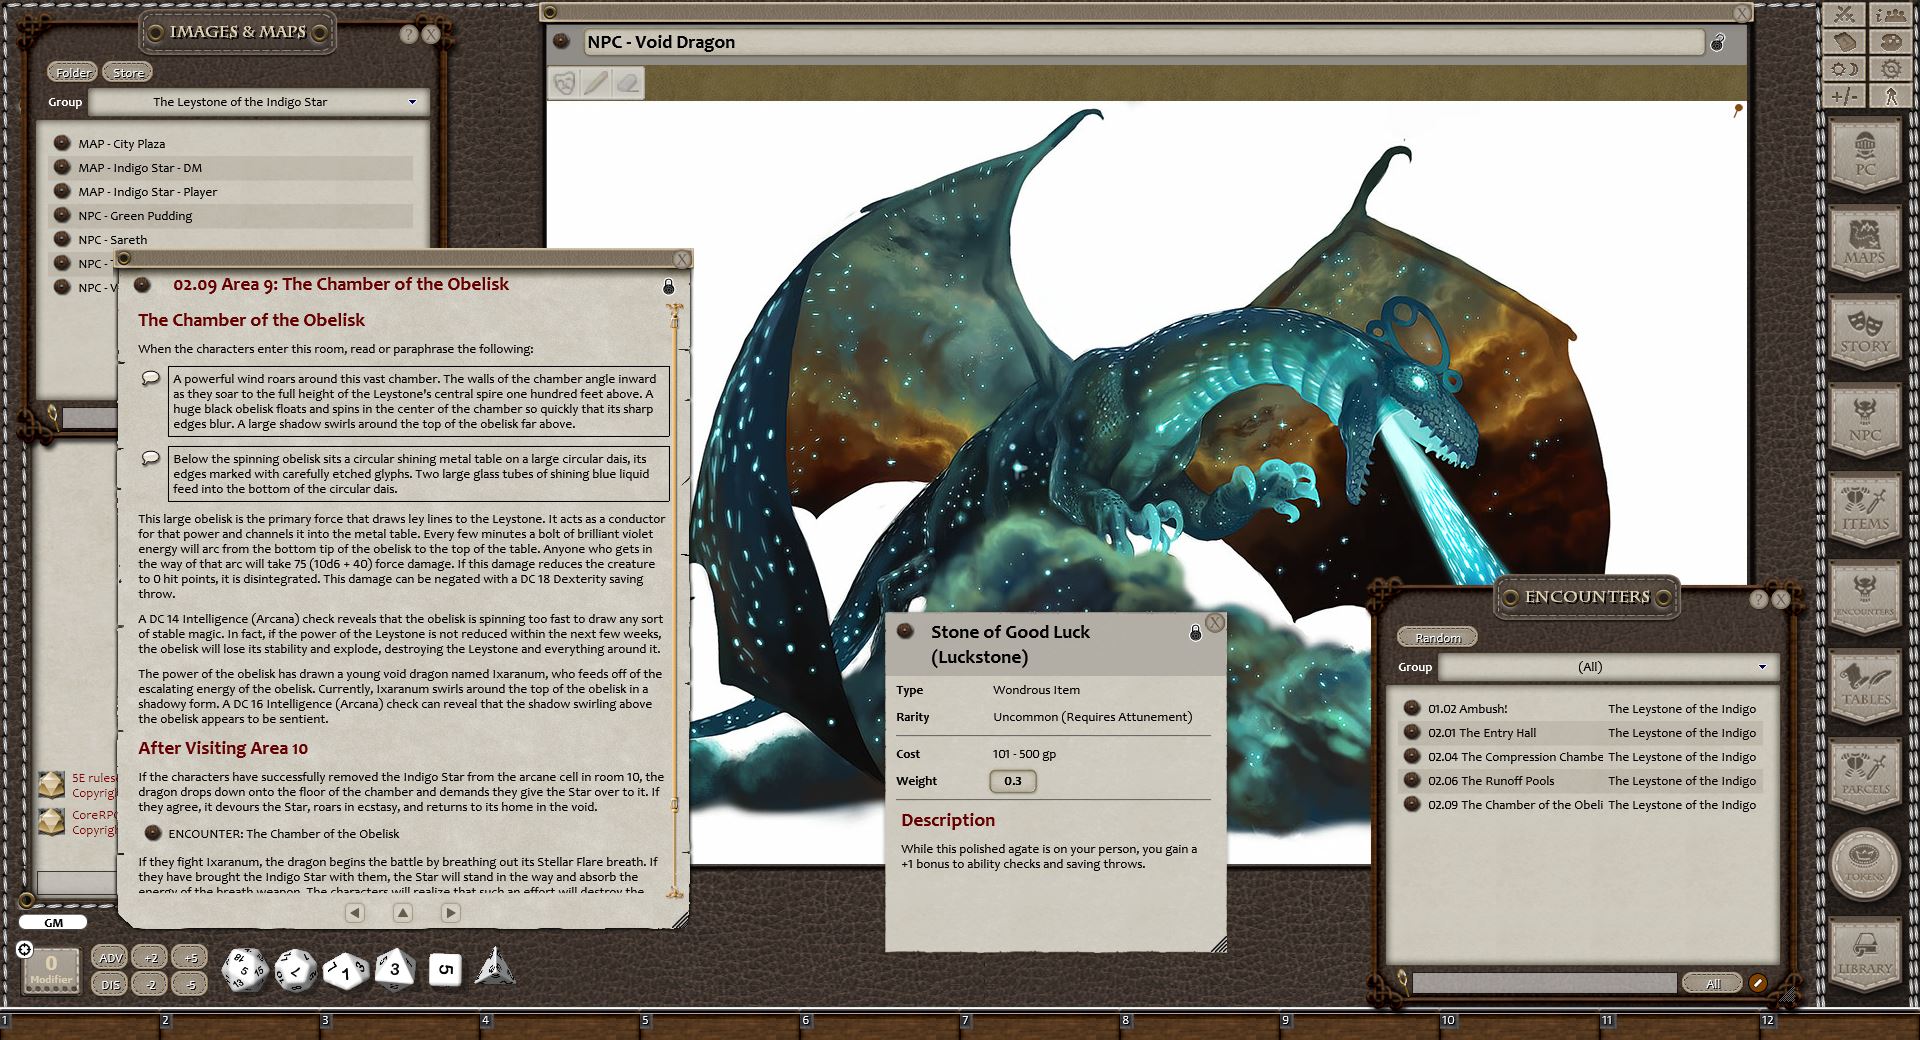
Task: Click the Random button in the Encounters window
Action: point(1438,637)
